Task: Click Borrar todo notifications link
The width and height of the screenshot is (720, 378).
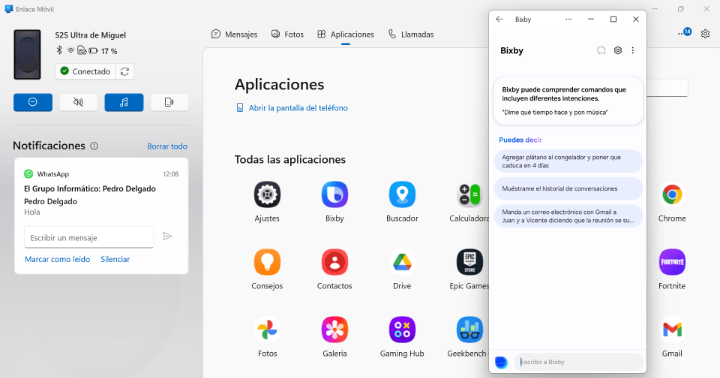Action: click(167, 146)
